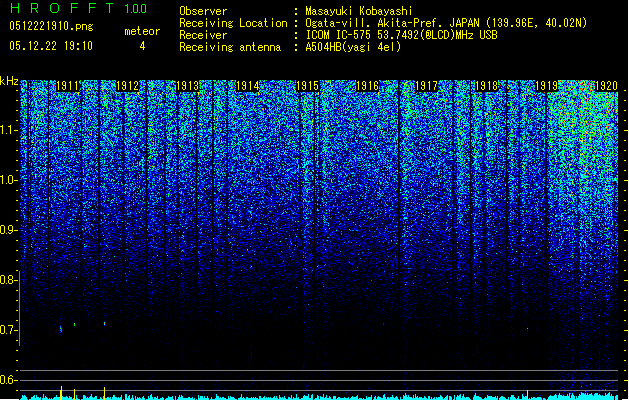629x400 pixels.
Task: Click the 1.1 frequency axis label
Action: point(9,130)
